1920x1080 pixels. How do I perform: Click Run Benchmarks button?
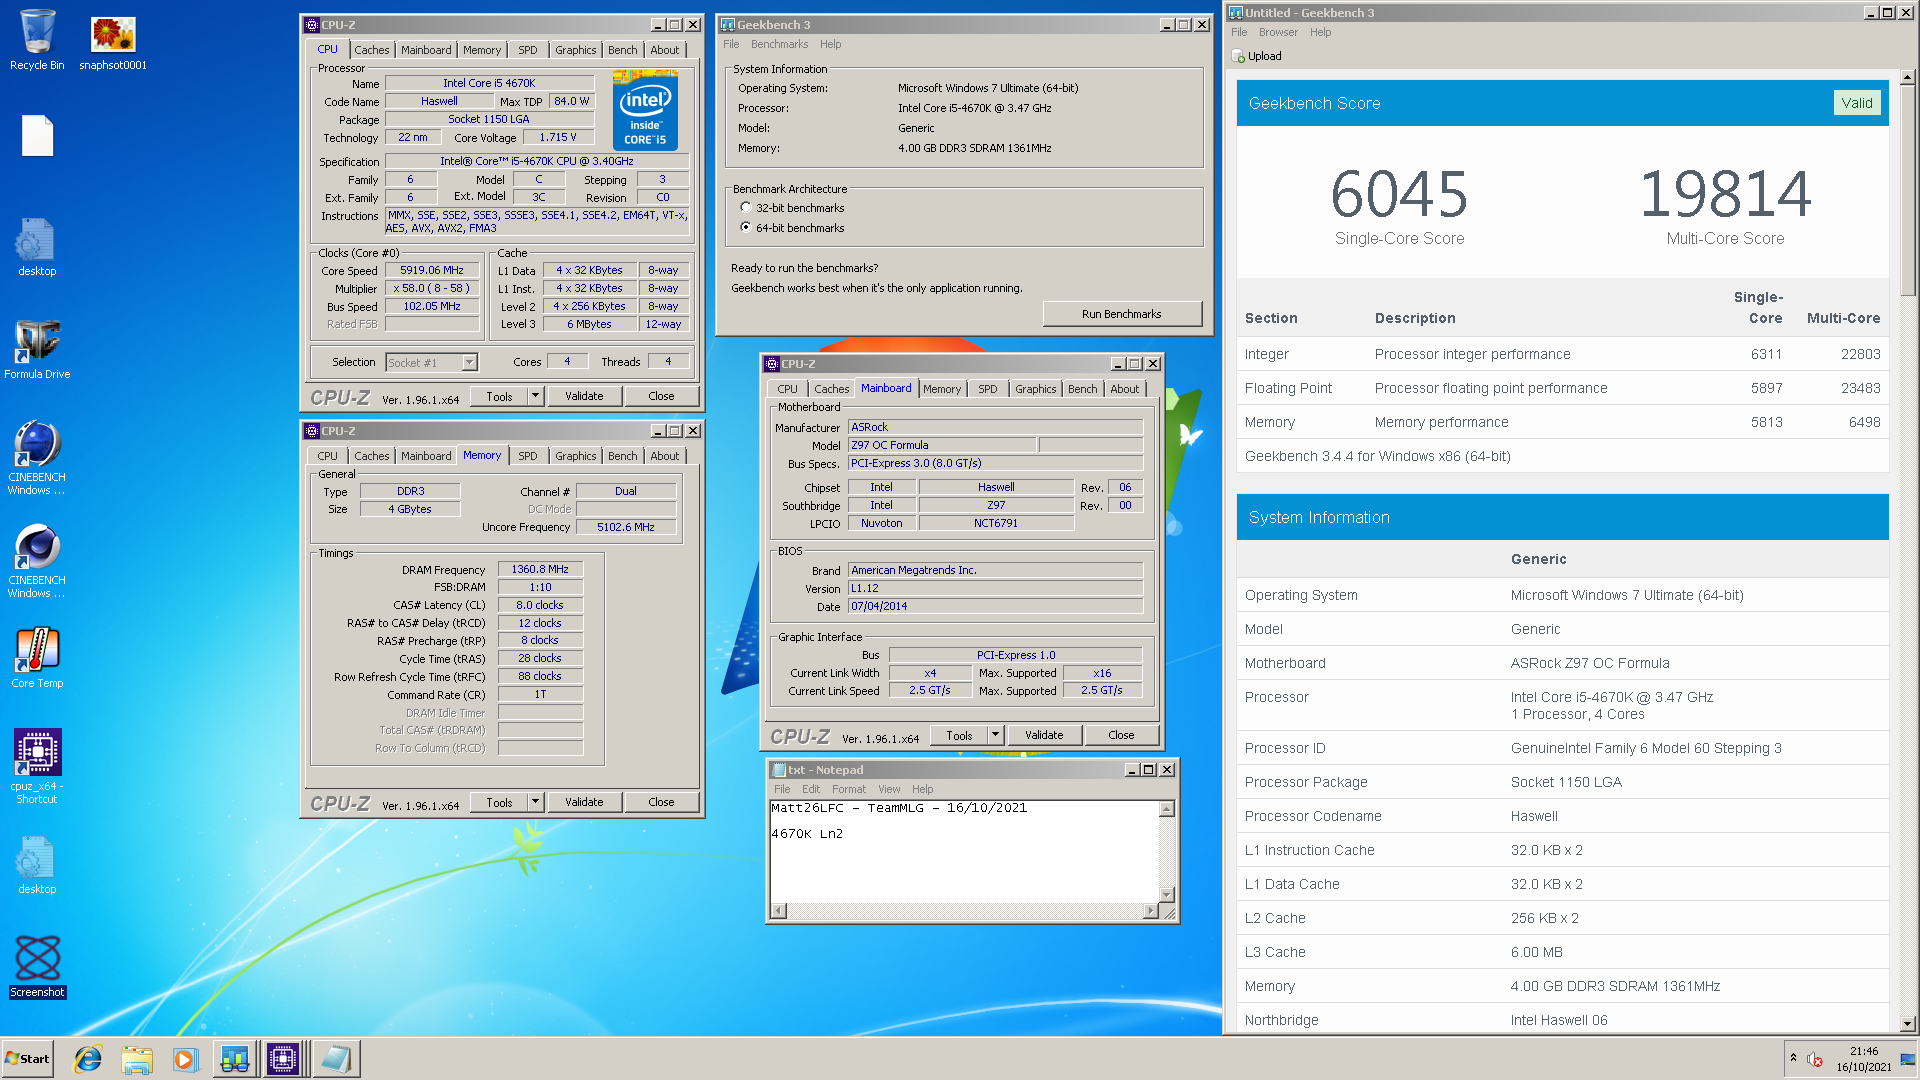1121,314
